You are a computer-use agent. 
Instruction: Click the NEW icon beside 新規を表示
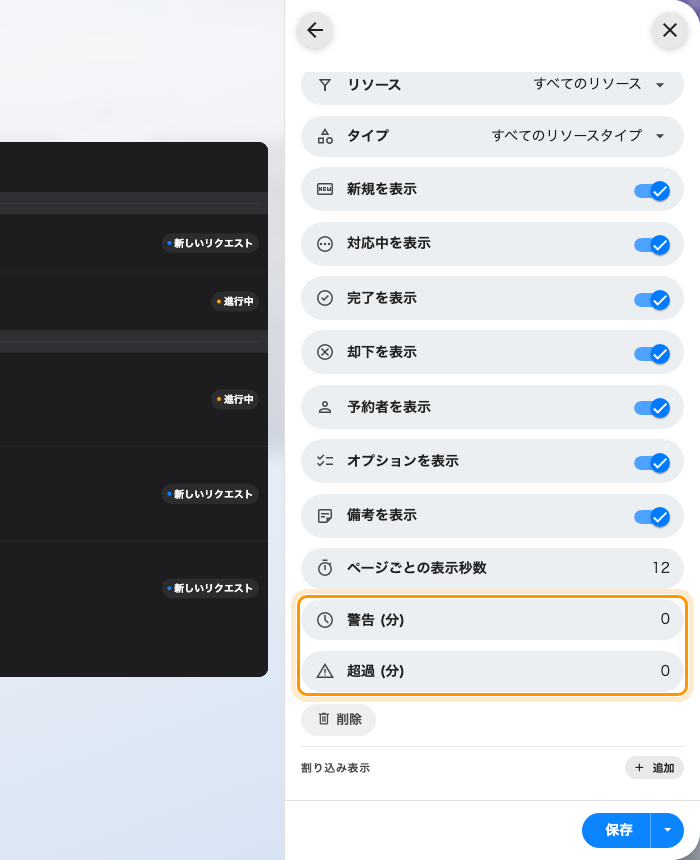(x=325, y=189)
